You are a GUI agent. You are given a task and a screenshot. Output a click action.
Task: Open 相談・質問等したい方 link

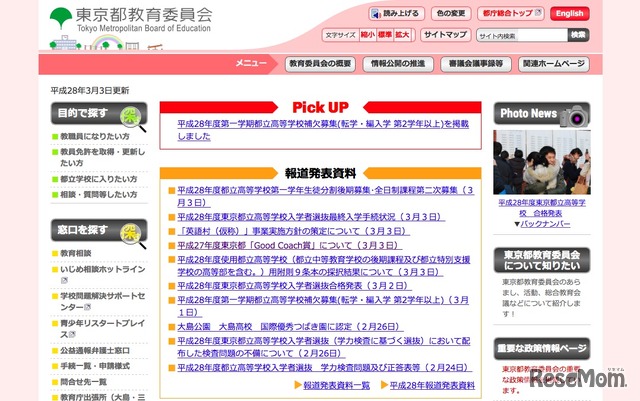tap(99, 194)
